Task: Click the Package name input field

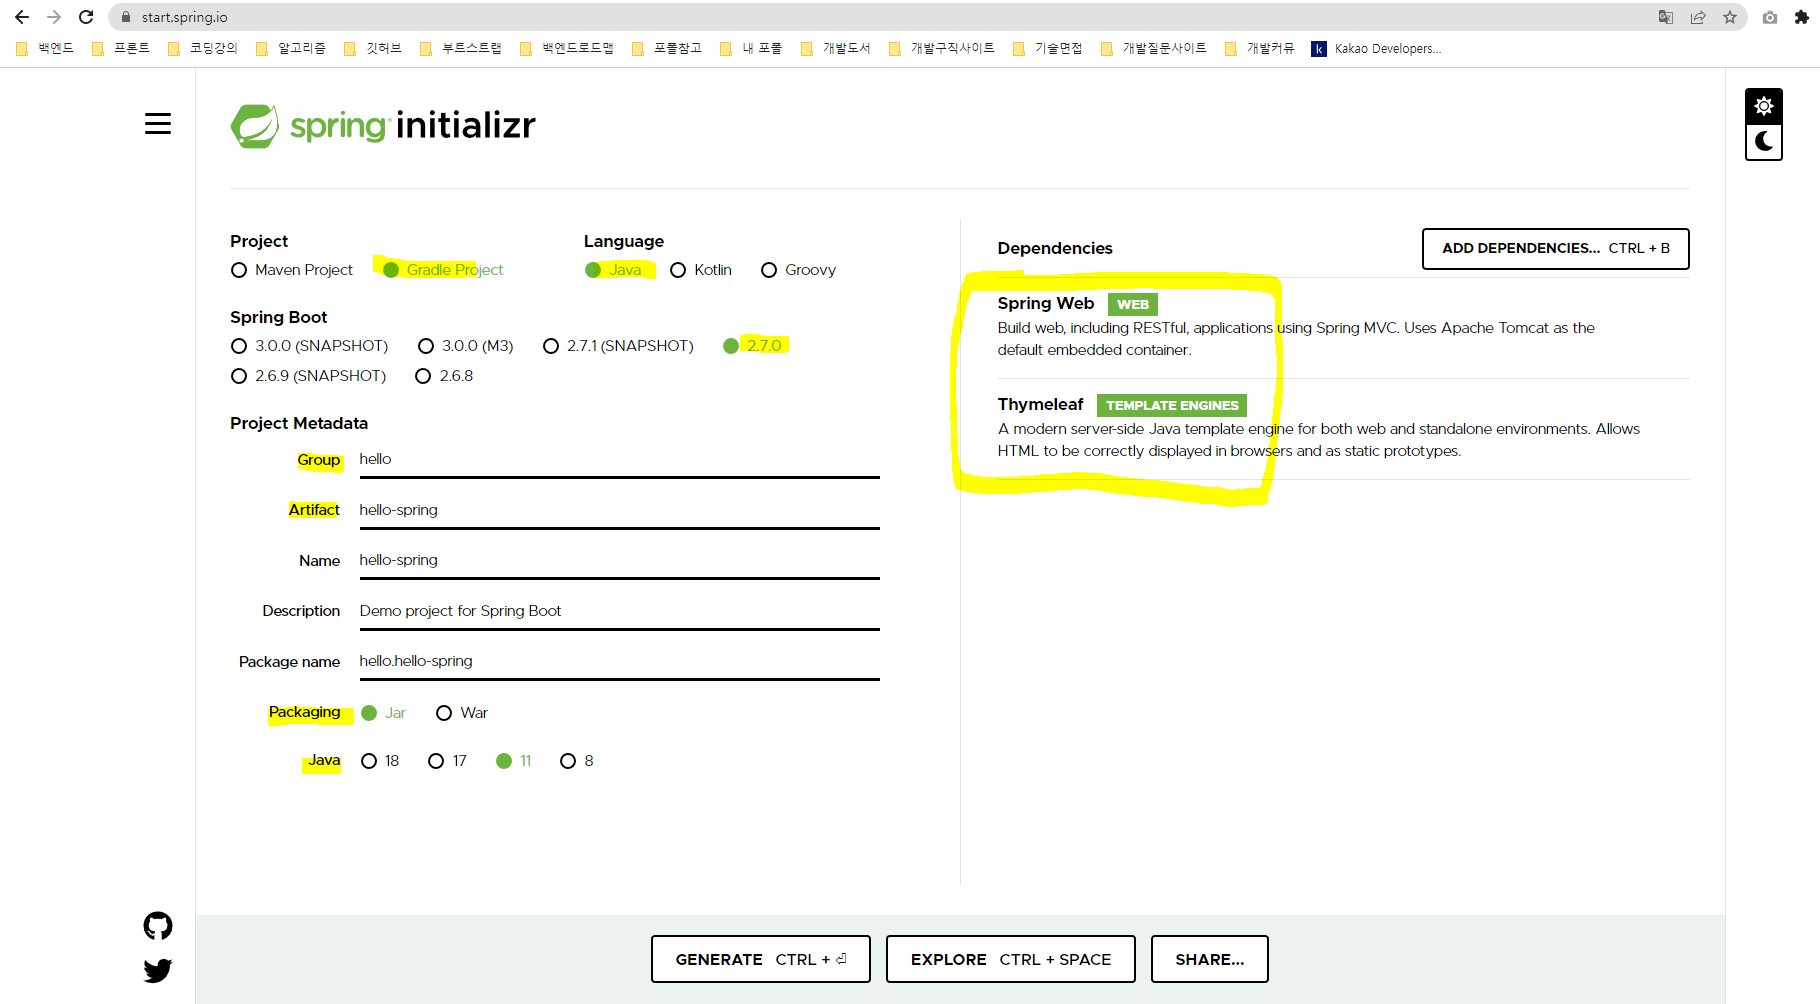Action: [x=619, y=661]
